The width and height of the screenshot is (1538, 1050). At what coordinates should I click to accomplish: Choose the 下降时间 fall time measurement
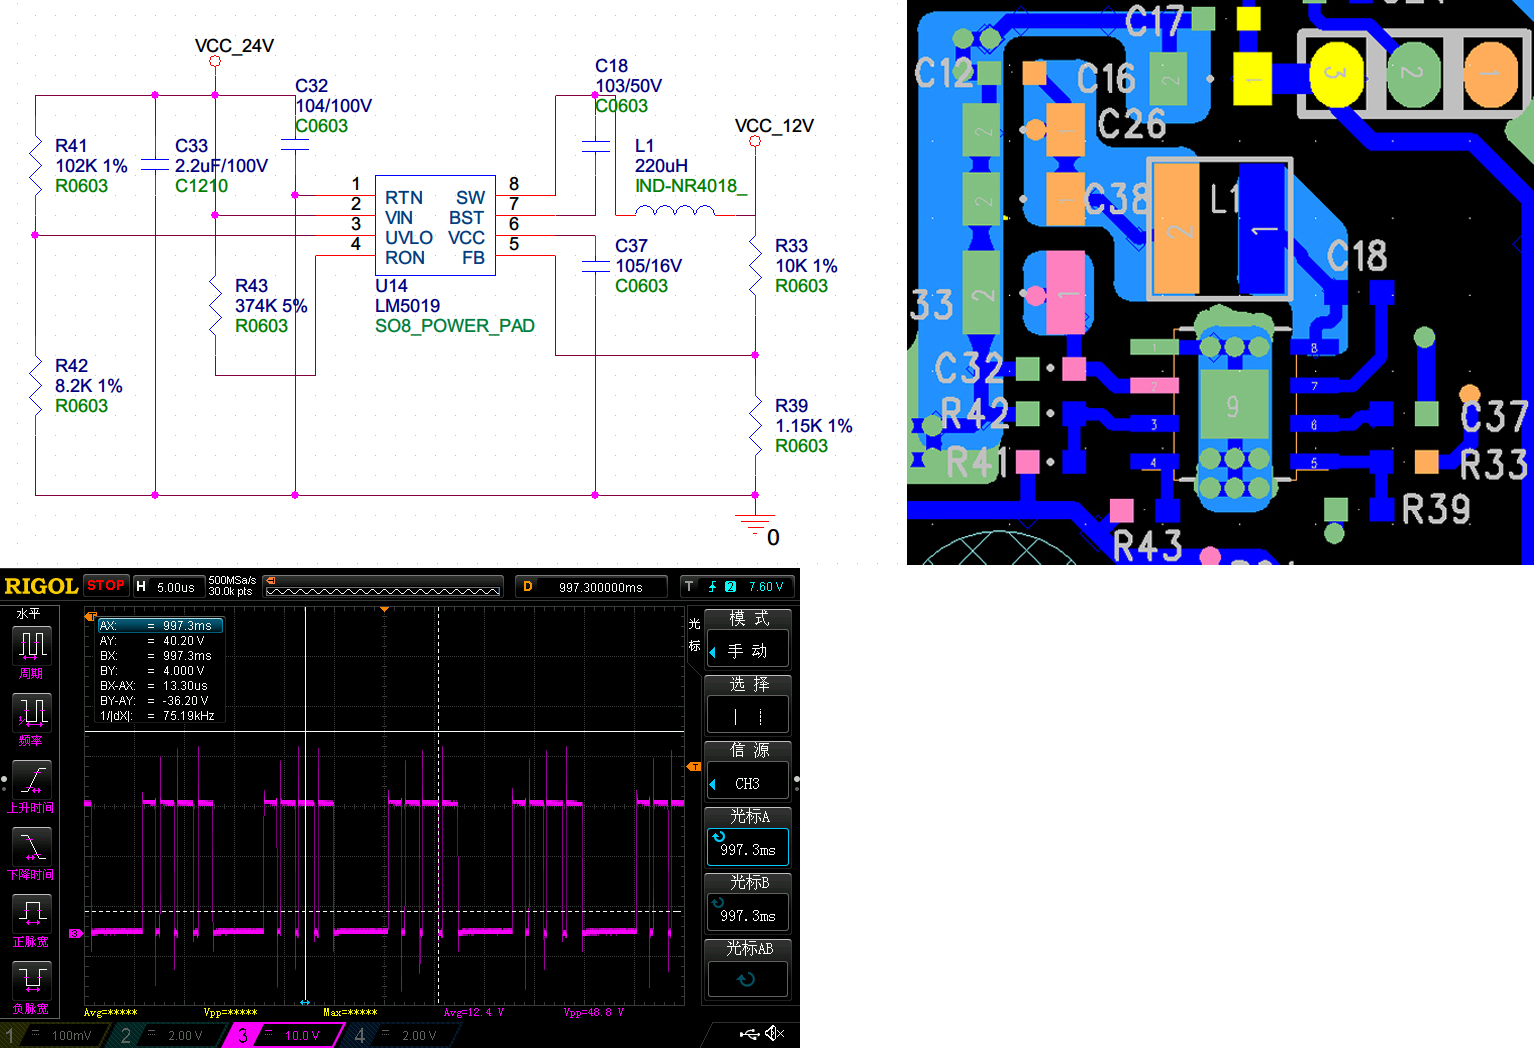31,847
